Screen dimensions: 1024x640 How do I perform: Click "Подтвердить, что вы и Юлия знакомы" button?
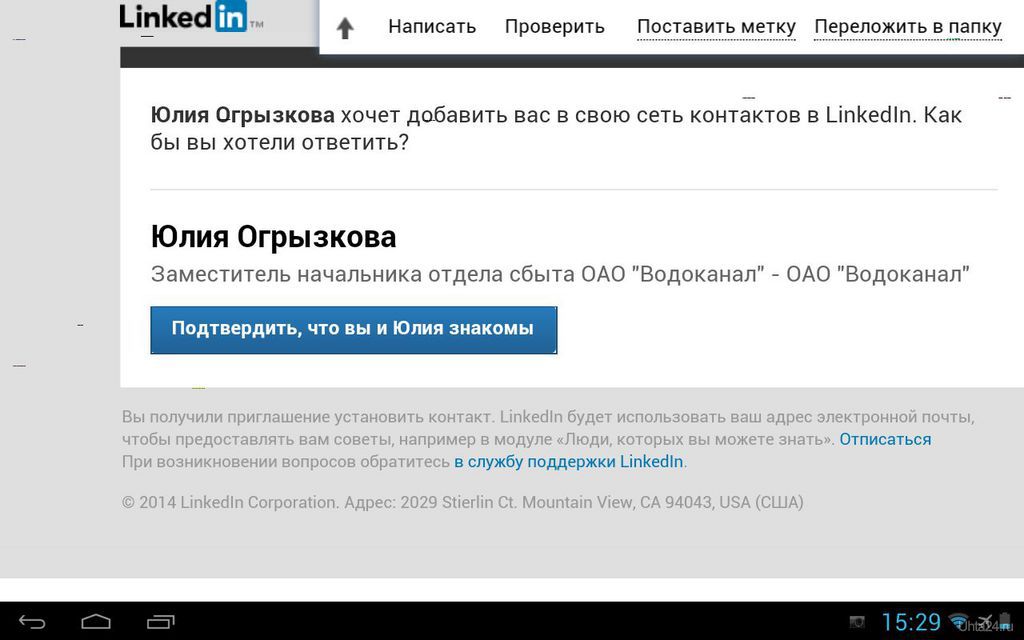[x=353, y=330]
